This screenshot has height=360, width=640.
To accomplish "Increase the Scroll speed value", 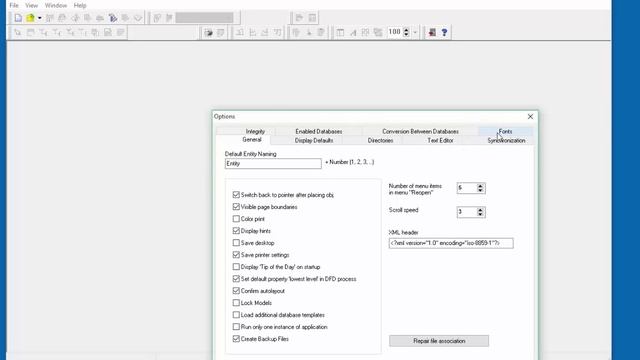I will pos(480,209).
